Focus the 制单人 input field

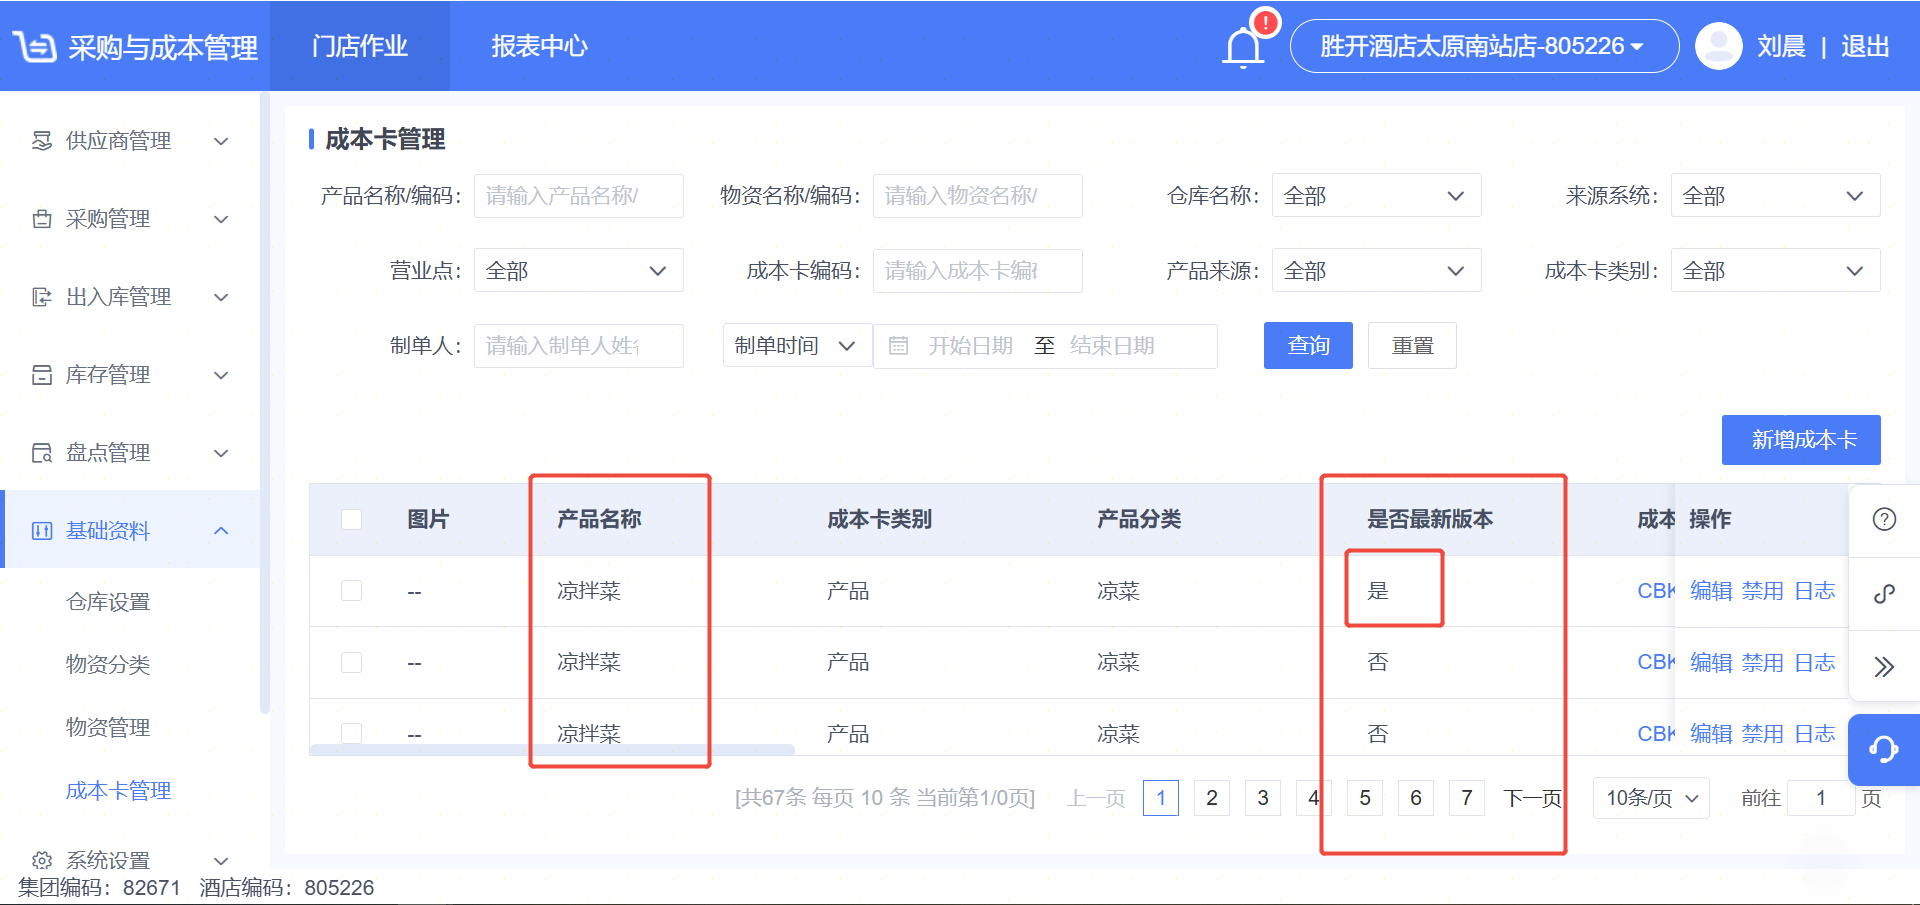(x=578, y=346)
